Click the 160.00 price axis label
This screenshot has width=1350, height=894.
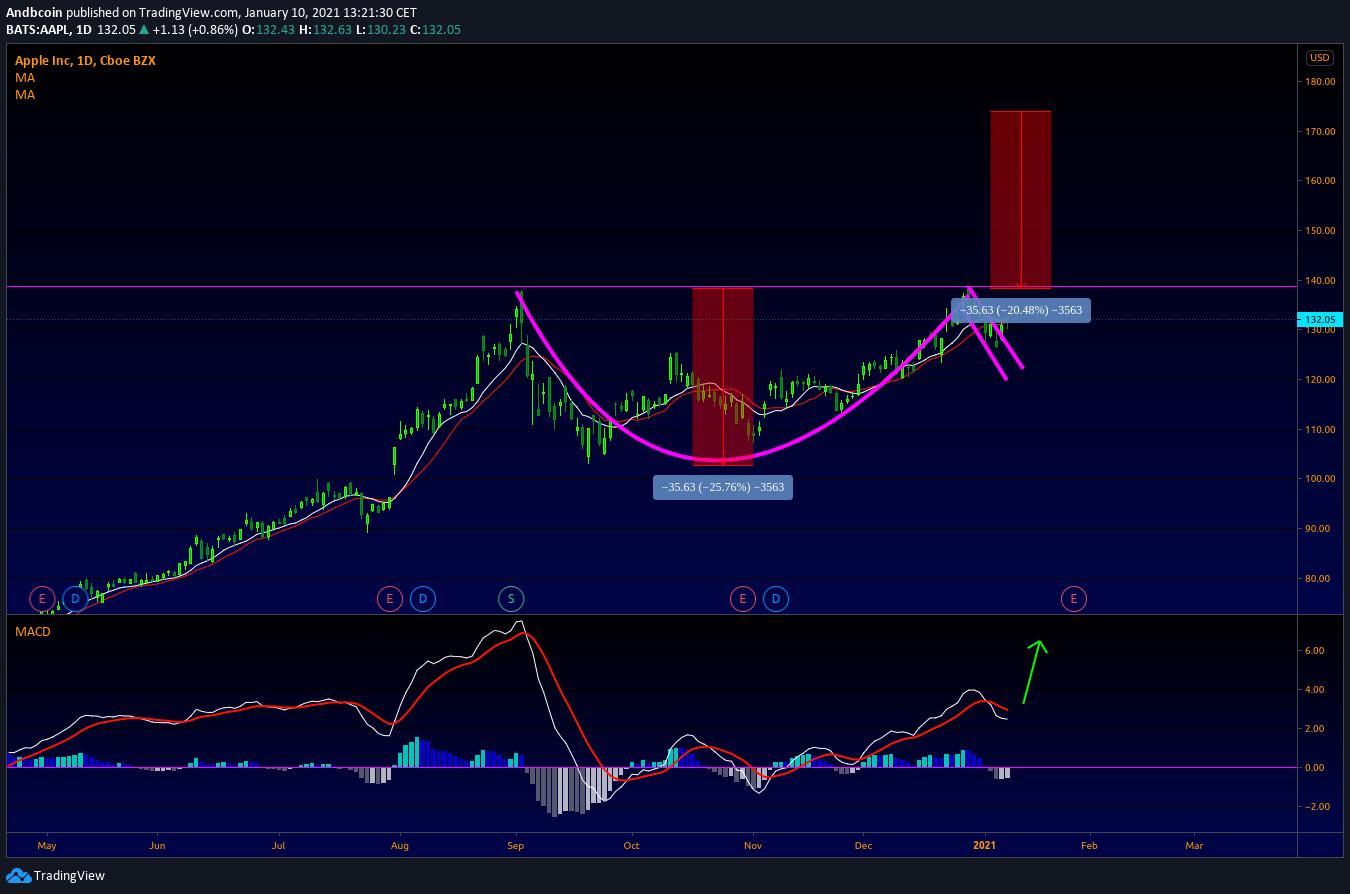1321,181
